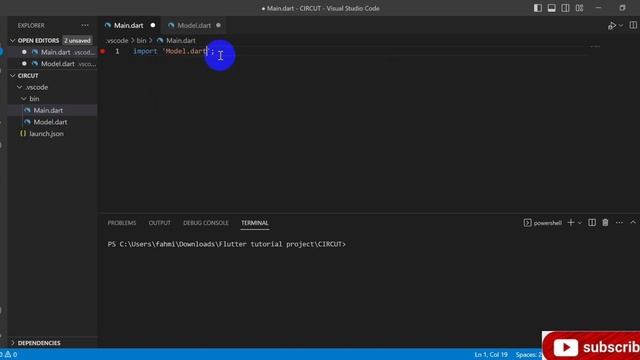Click Ln 1, Col 19 status indicator

click(x=491, y=355)
